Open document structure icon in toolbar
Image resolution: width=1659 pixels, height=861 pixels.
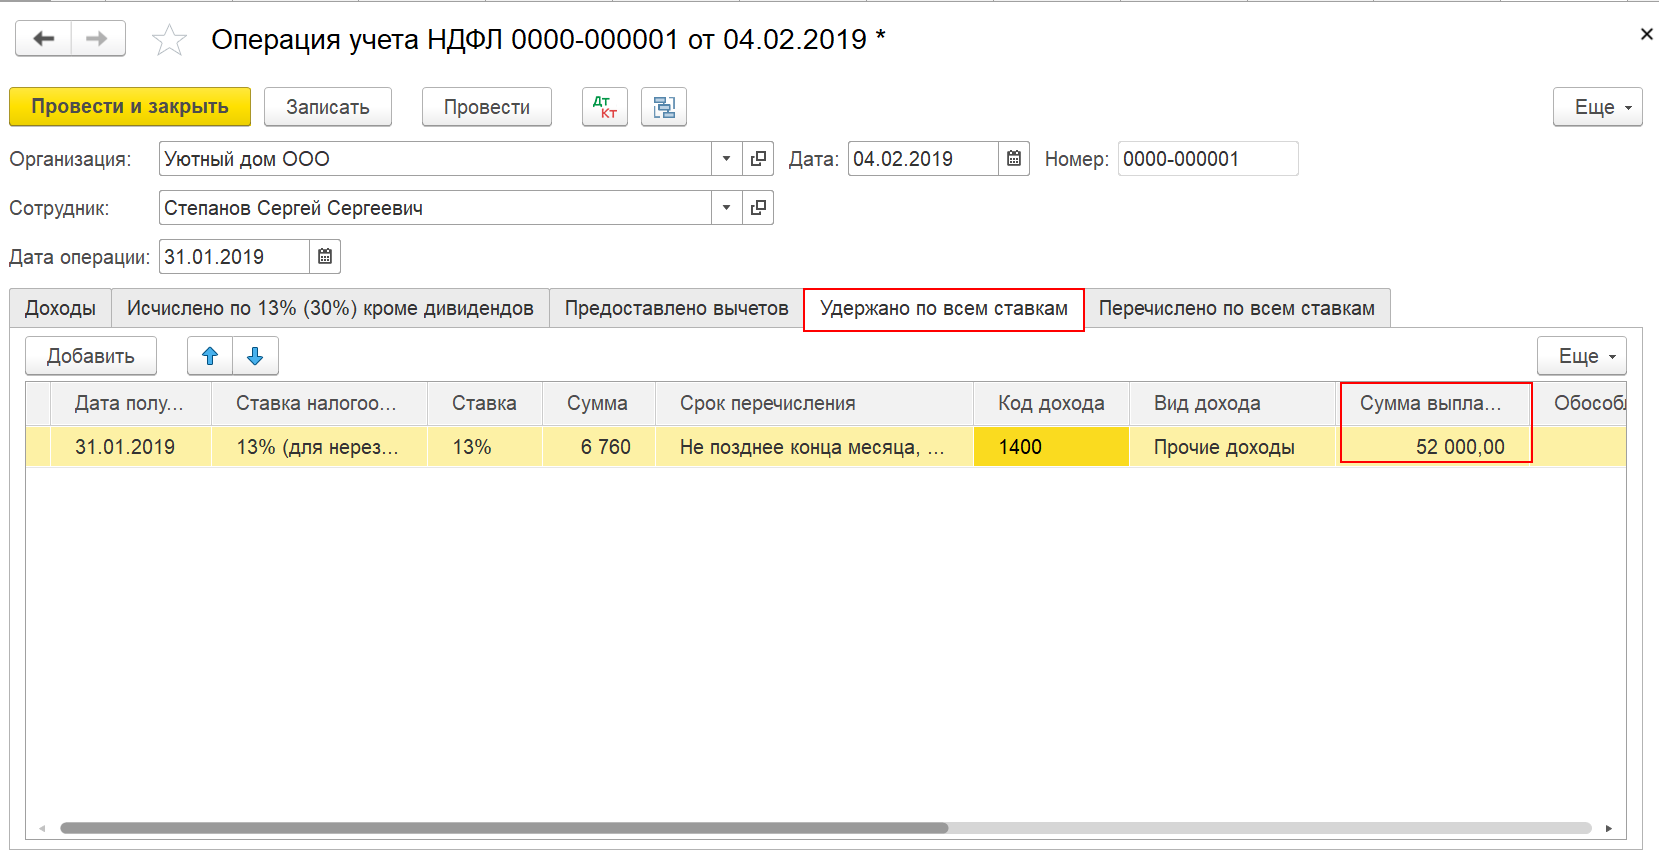pos(664,107)
